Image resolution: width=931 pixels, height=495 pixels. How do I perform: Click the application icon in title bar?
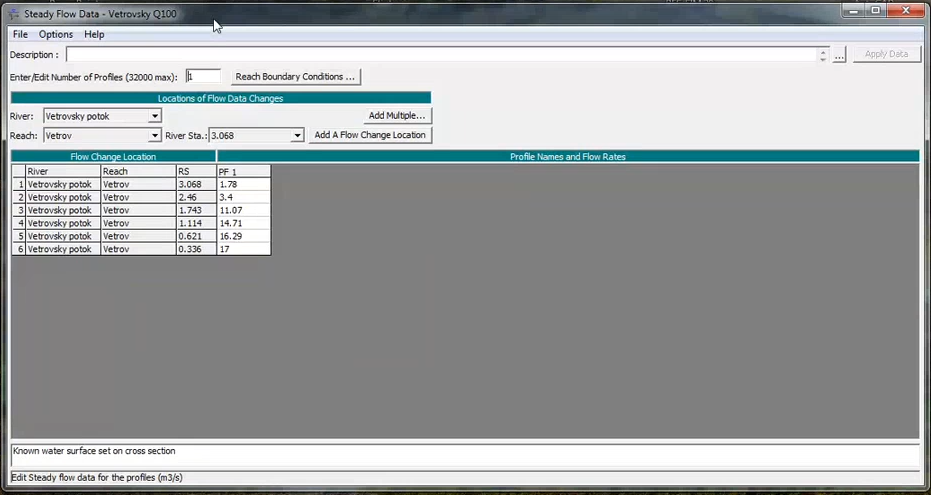(12, 10)
